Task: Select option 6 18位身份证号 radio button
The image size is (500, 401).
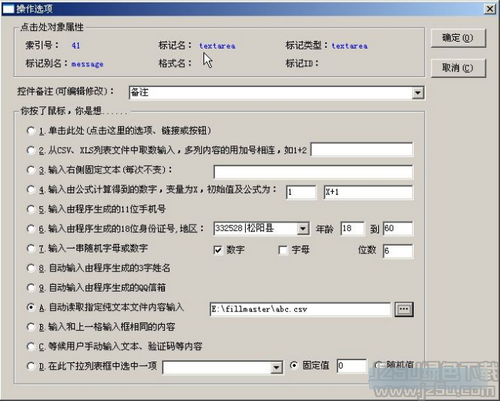Action: (30, 229)
